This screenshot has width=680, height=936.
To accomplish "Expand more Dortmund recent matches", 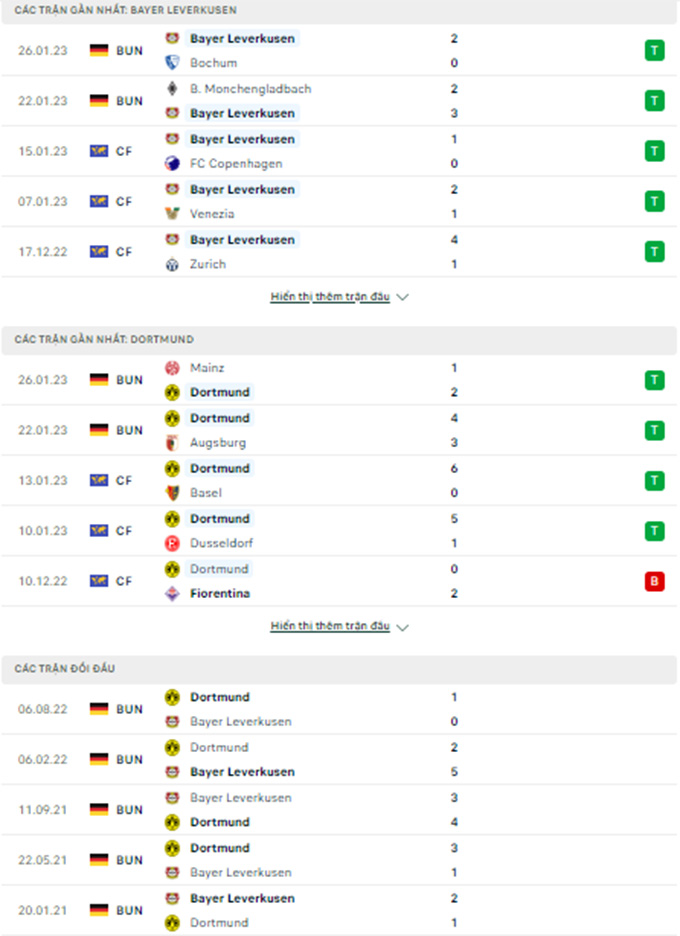I will (x=339, y=627).
